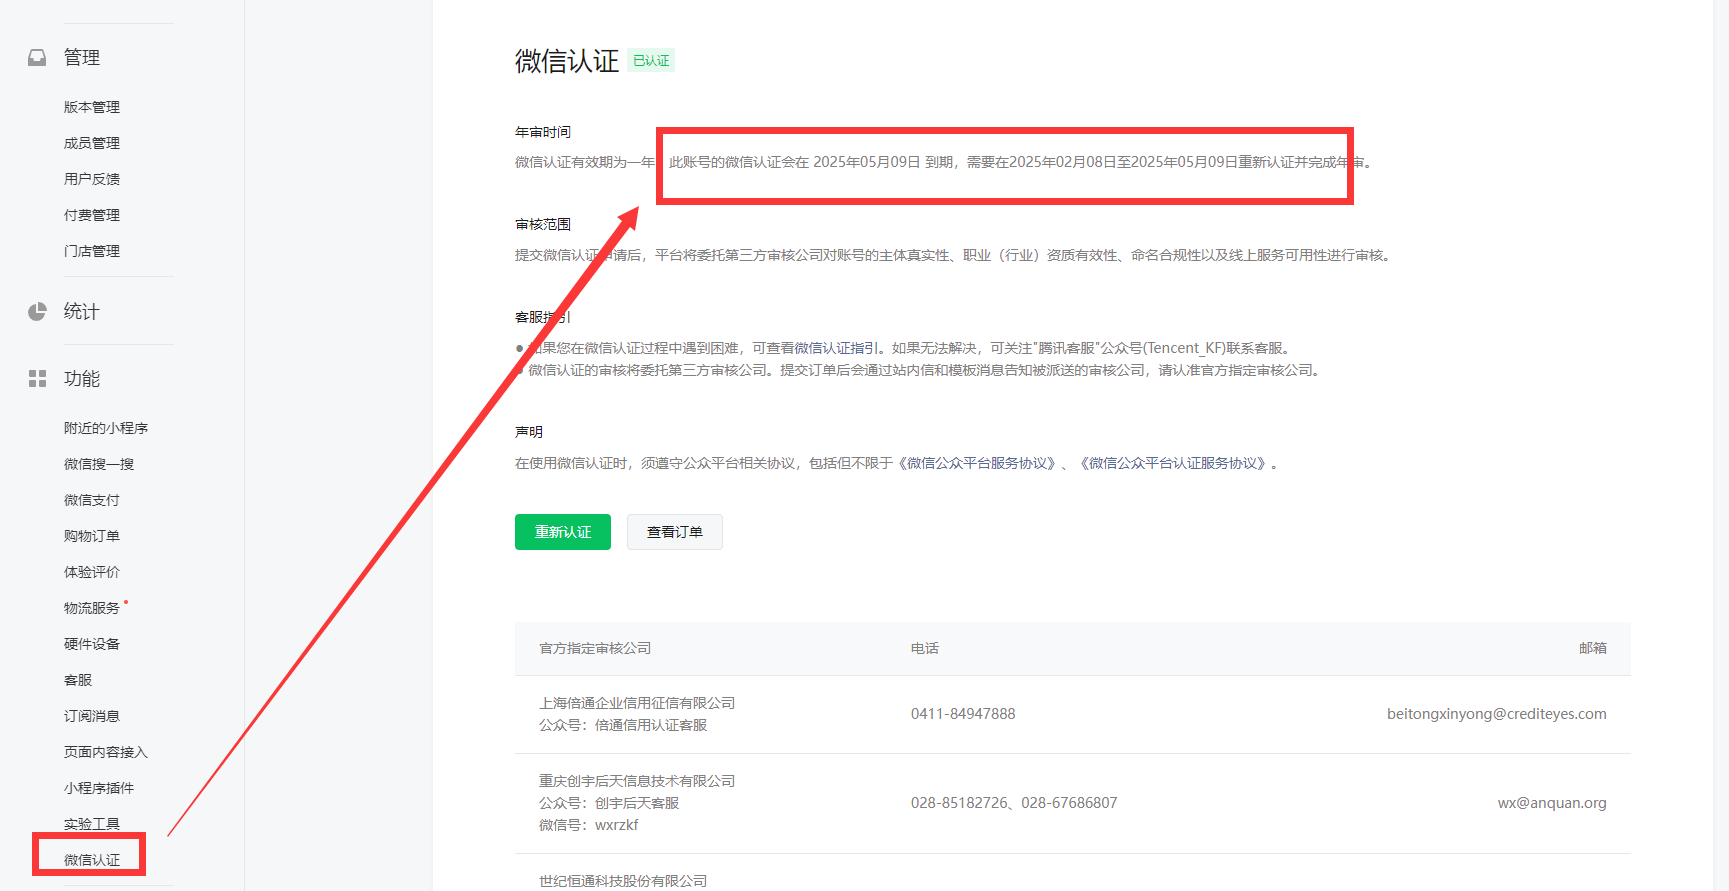The image size is (1729, 891).
Task: Click the 查看订单 button
Action: pyautogui.click(x=675, y=532)
